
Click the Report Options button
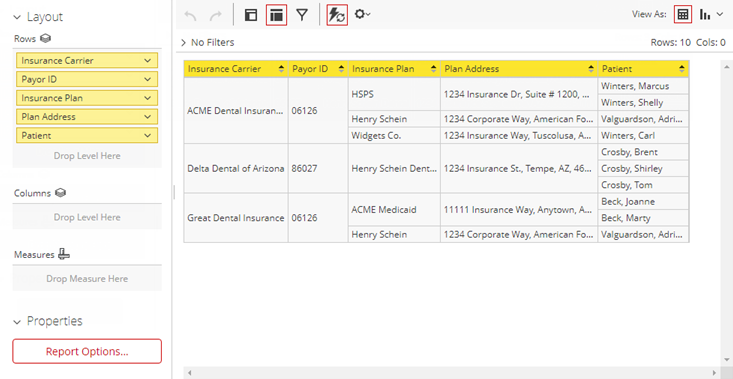point(87,351)
